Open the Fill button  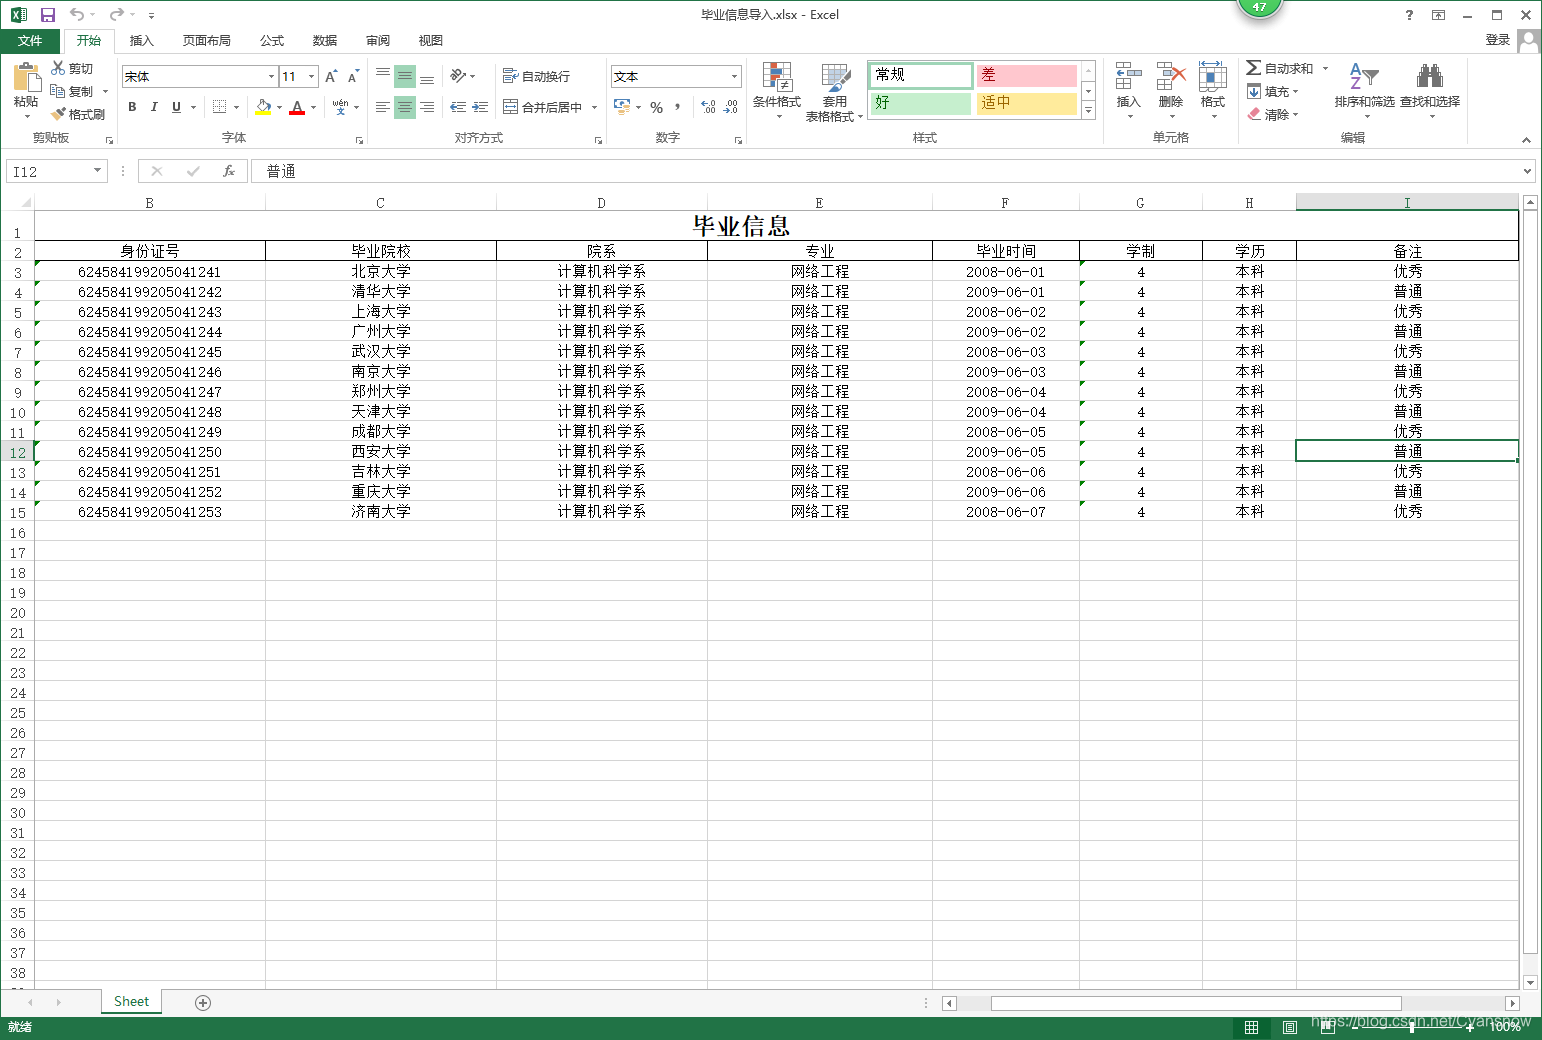(1273, 91)
